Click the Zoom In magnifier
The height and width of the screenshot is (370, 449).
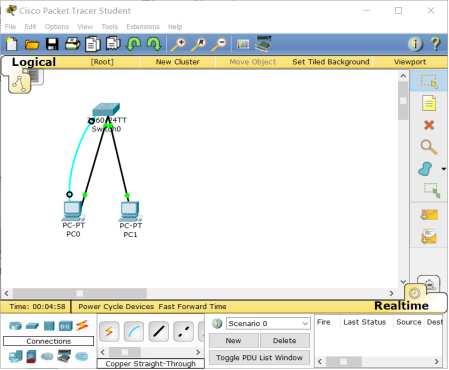tap(178, 44)
